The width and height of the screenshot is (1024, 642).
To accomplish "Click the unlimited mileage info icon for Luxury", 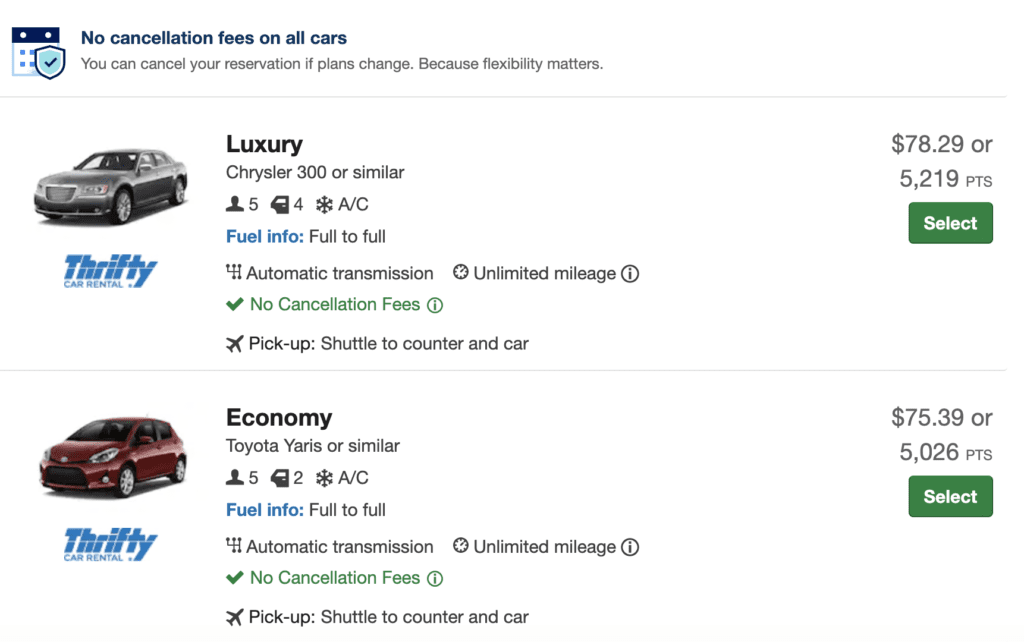I will (631, 272).
